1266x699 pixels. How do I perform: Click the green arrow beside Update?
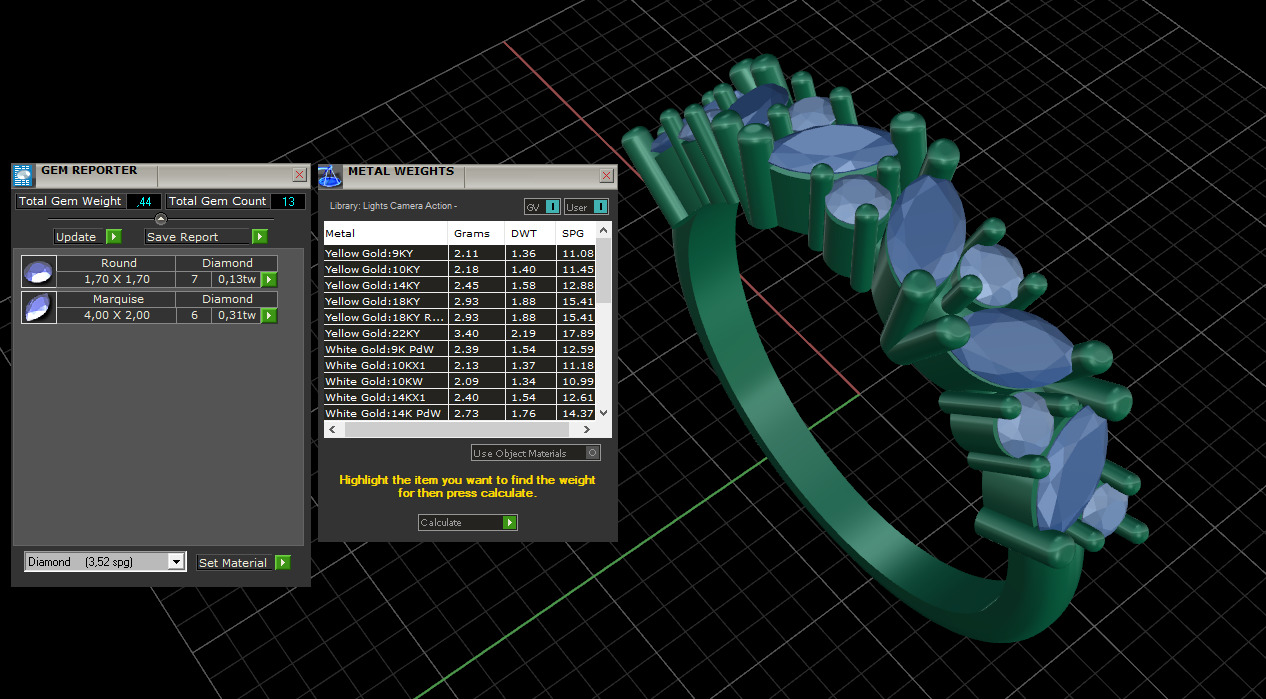click(114, 237)
